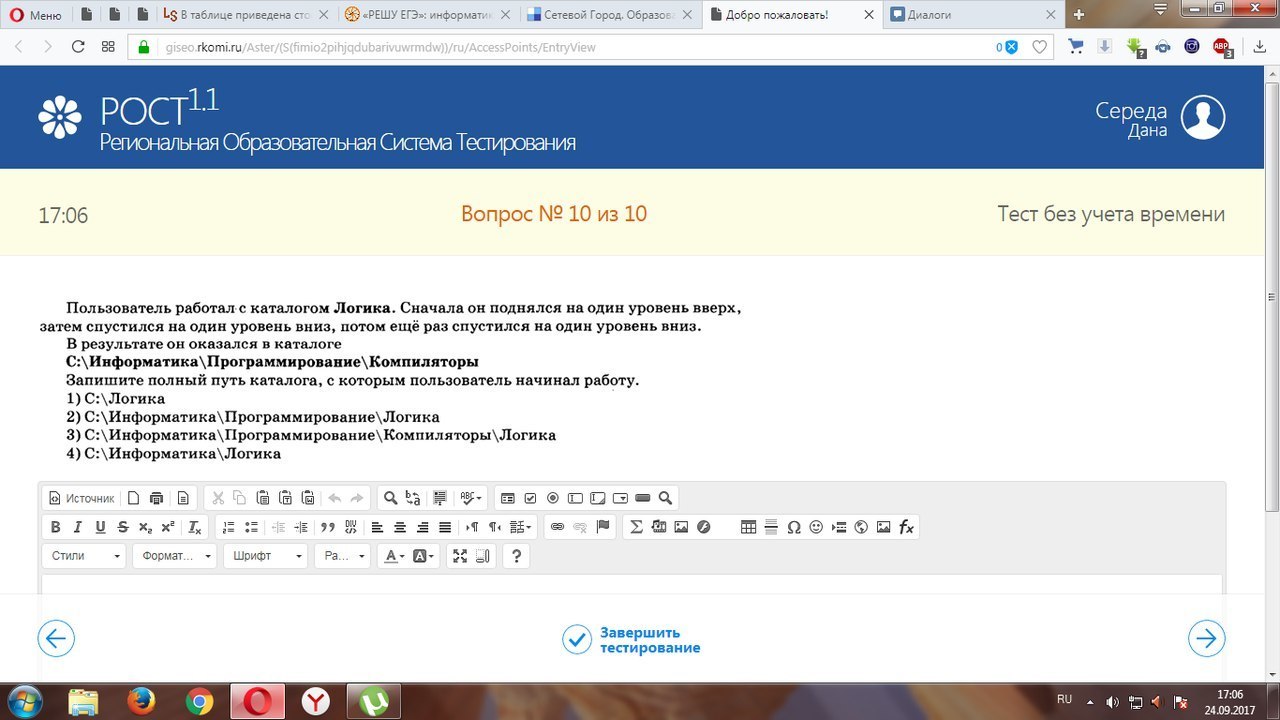Insert a table into the editor

click(748, 527)
